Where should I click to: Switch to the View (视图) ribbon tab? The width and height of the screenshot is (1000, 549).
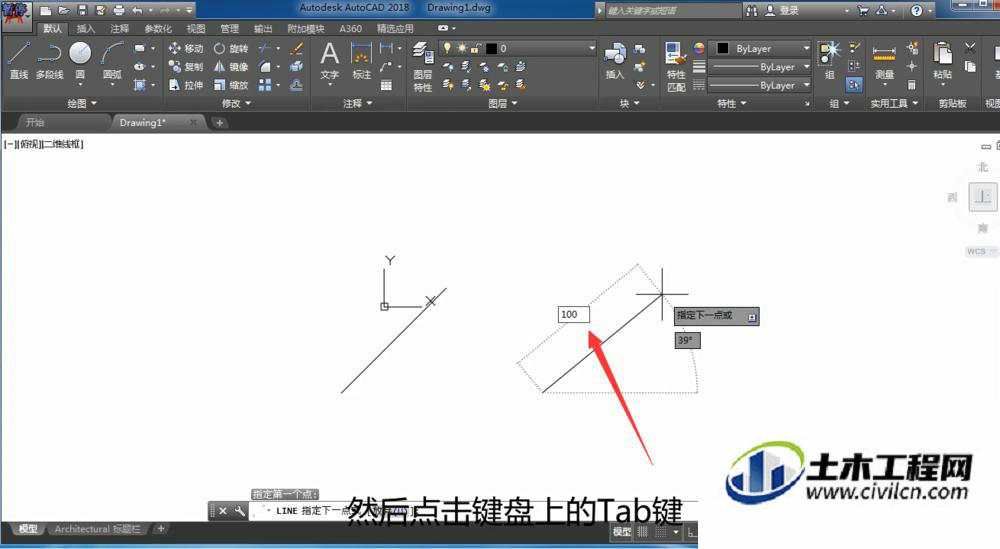coord(196,29)
